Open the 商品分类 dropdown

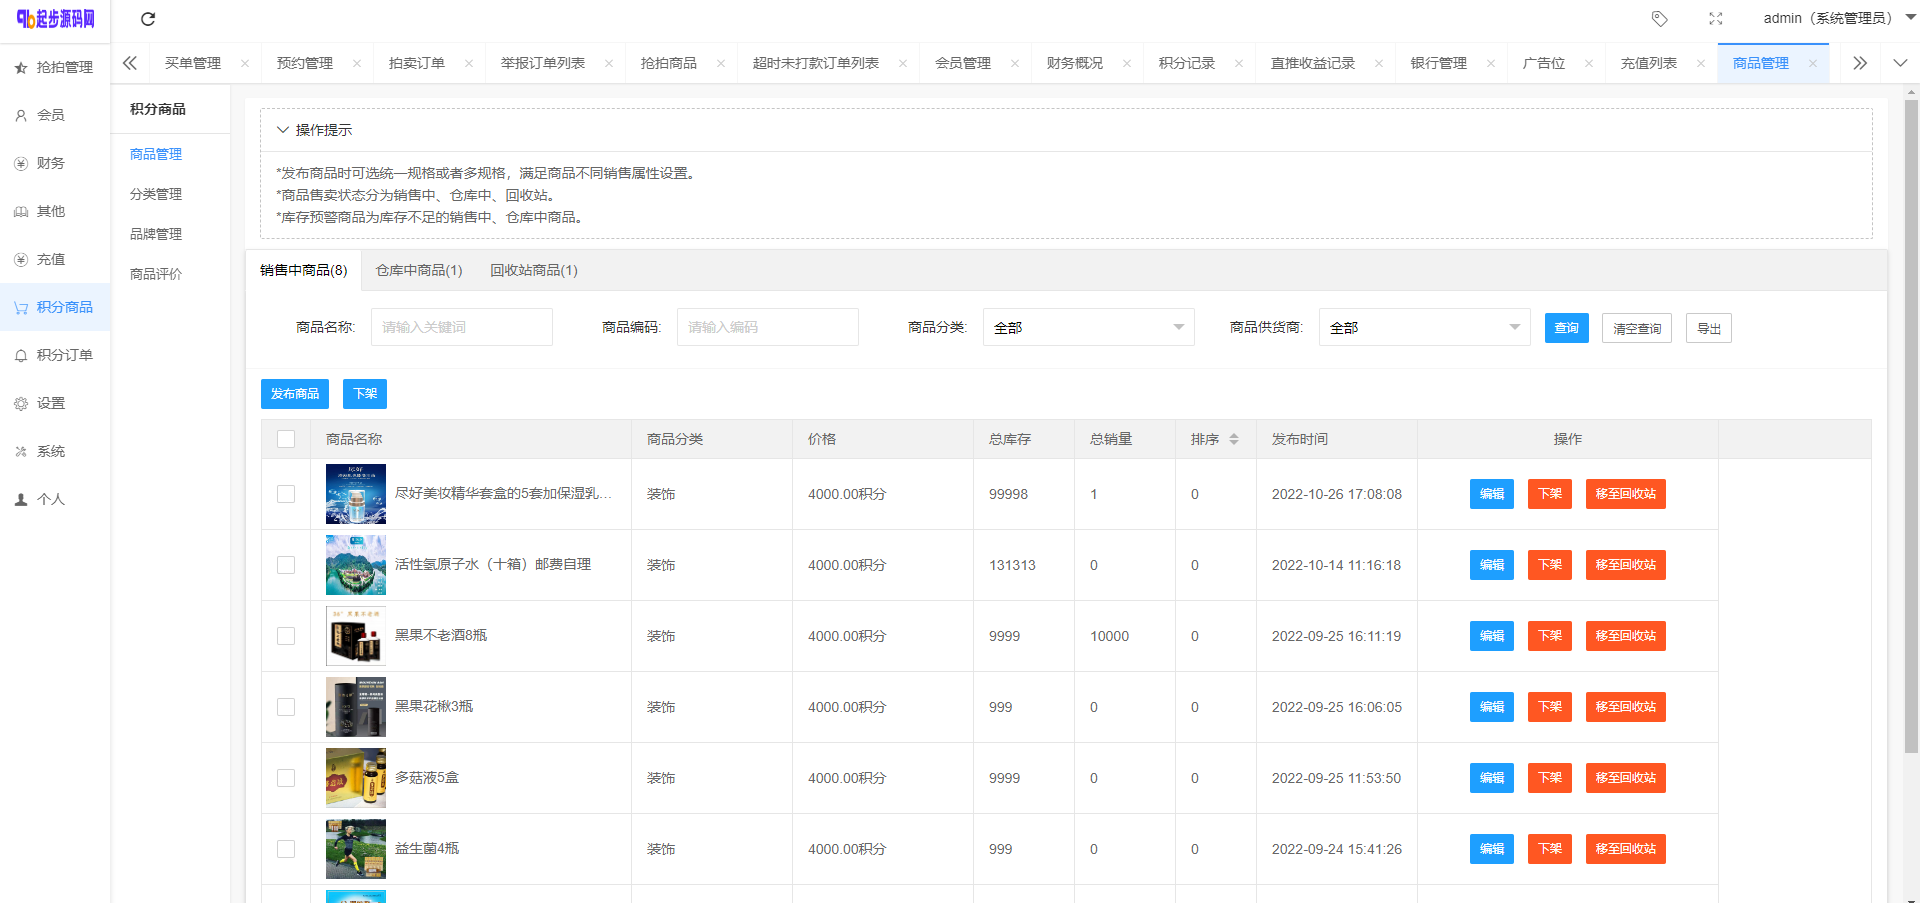pyautogui.click(x=1088, y=327)
